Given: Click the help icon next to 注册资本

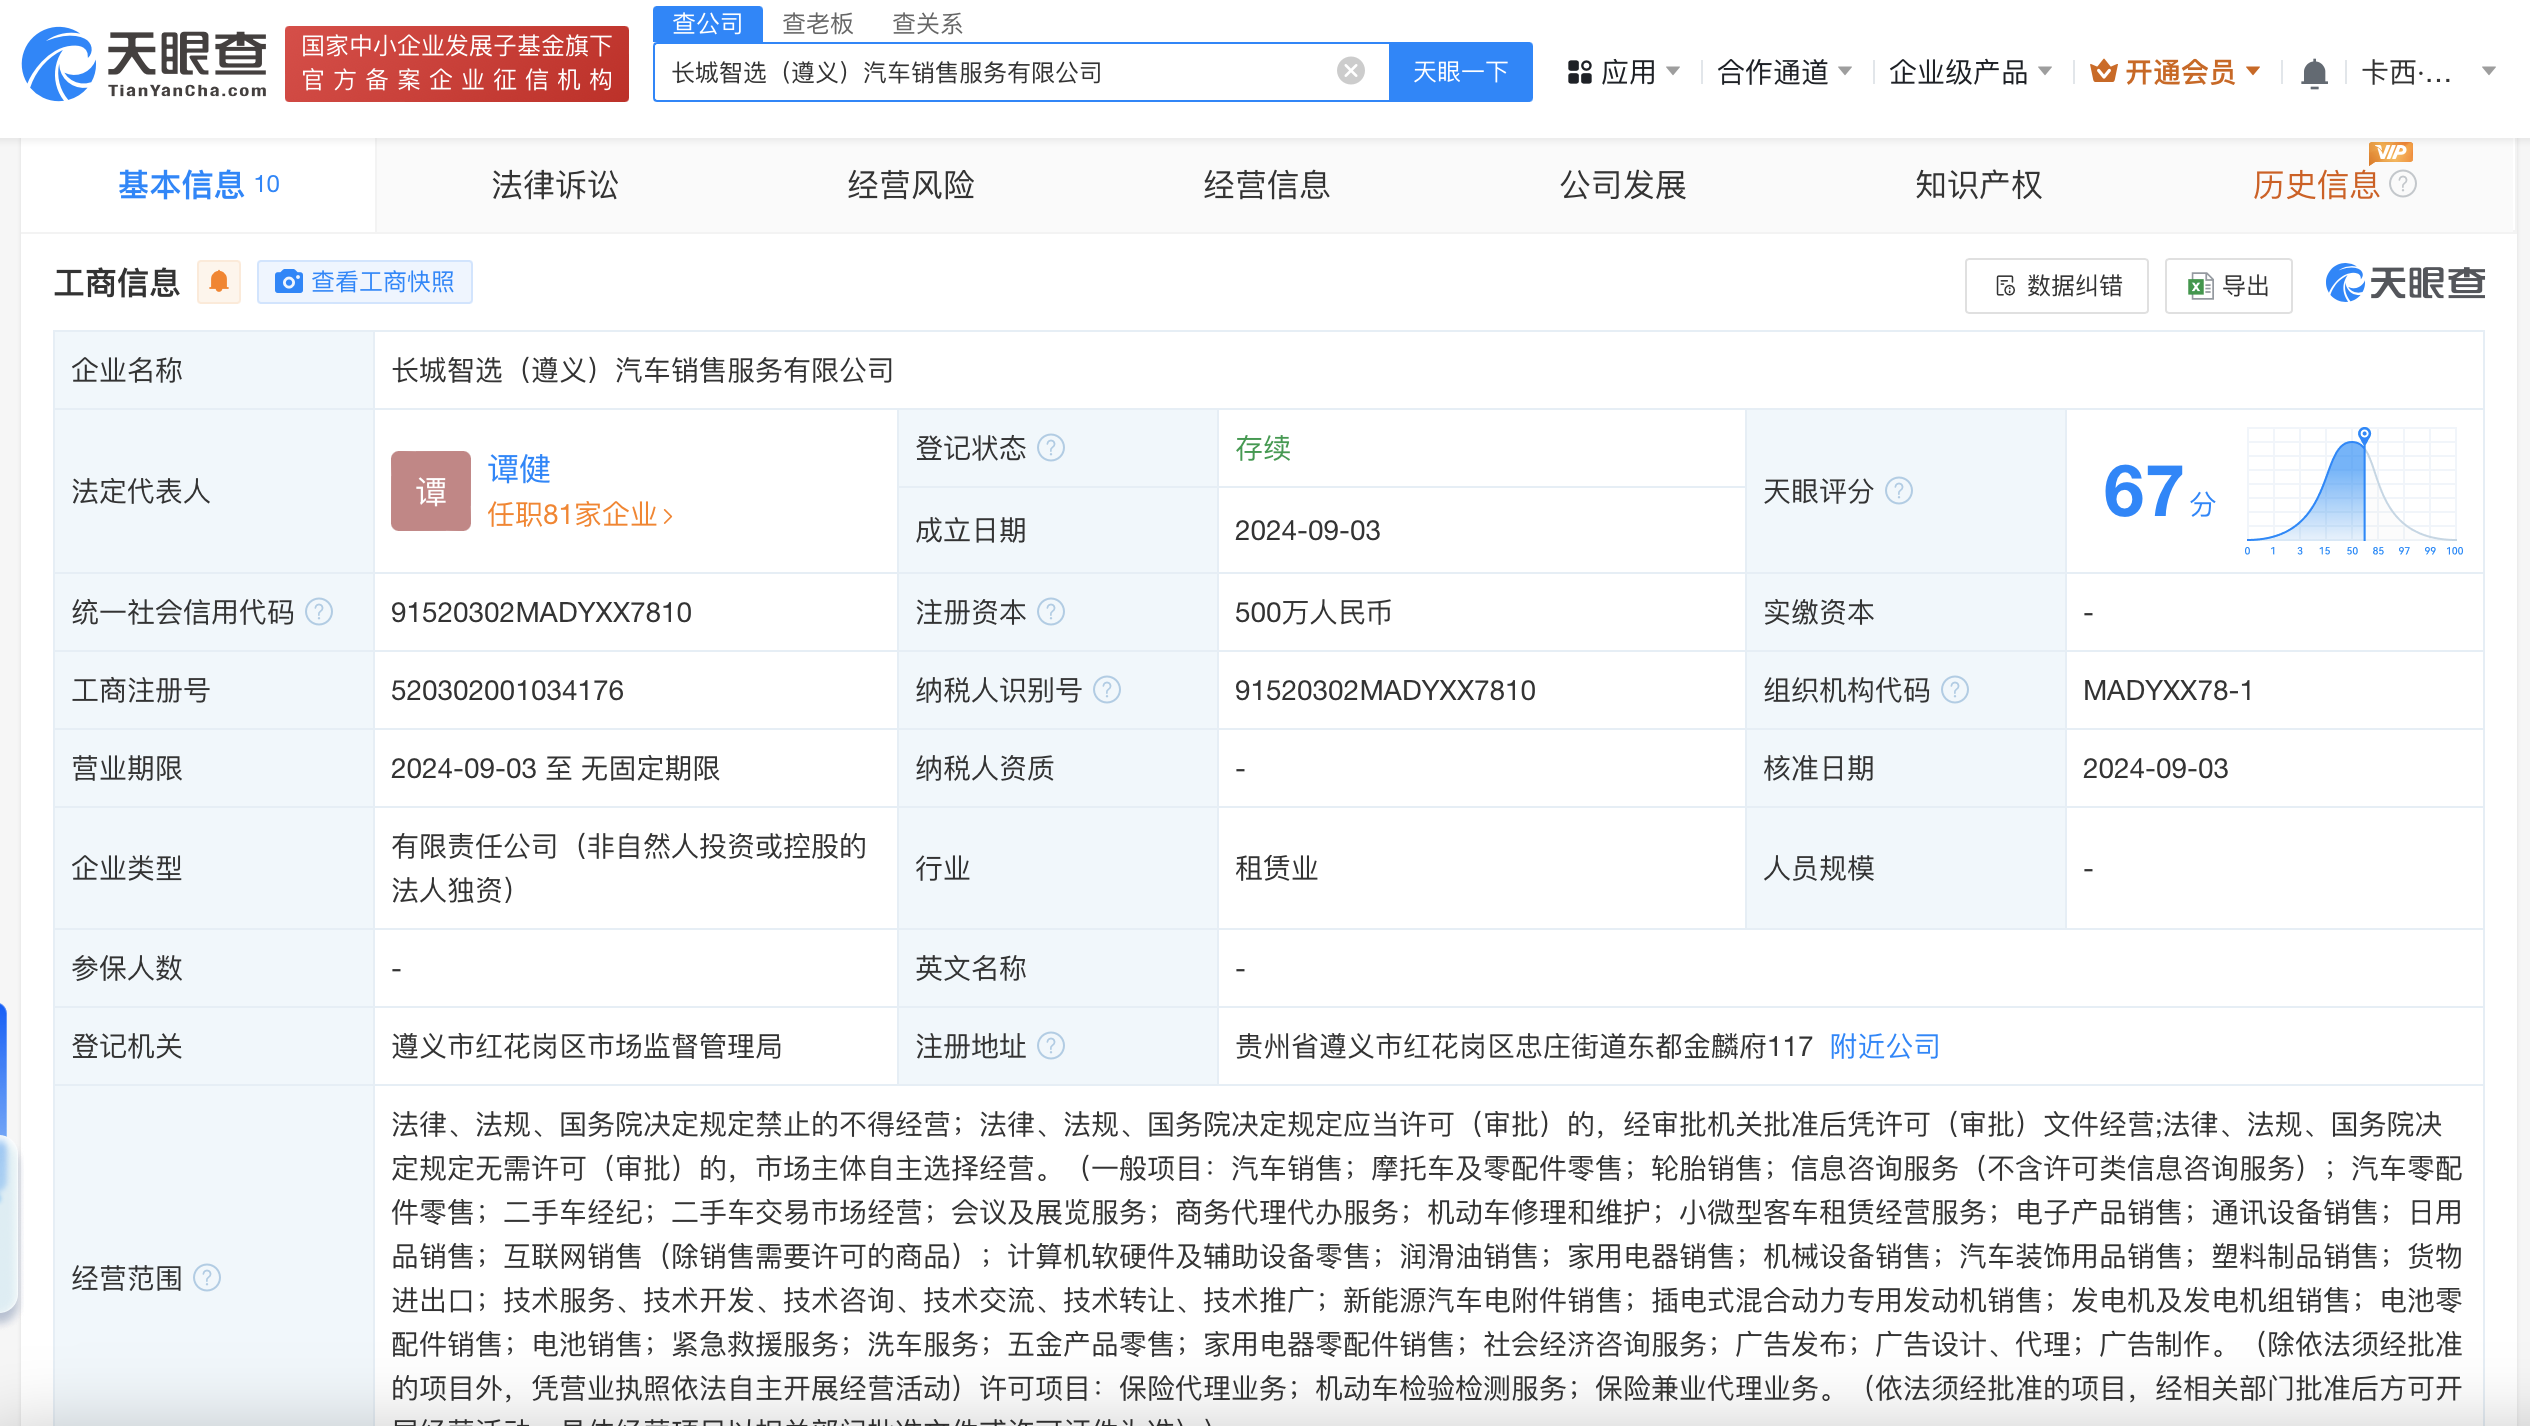Looking at the screenshot, I should pos(1051,611).
